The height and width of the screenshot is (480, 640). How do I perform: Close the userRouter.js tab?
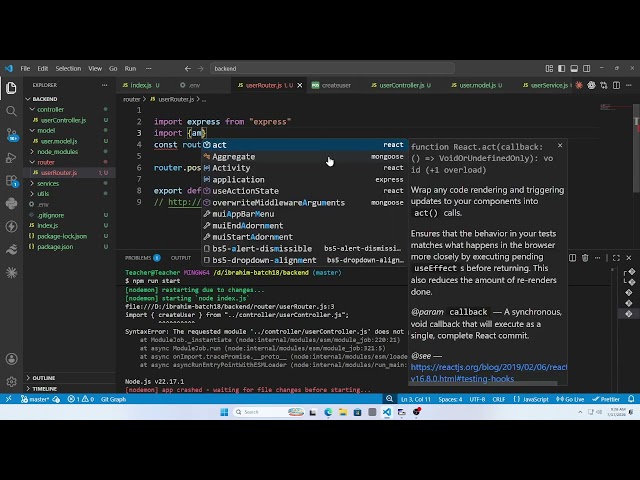(300, 85)
